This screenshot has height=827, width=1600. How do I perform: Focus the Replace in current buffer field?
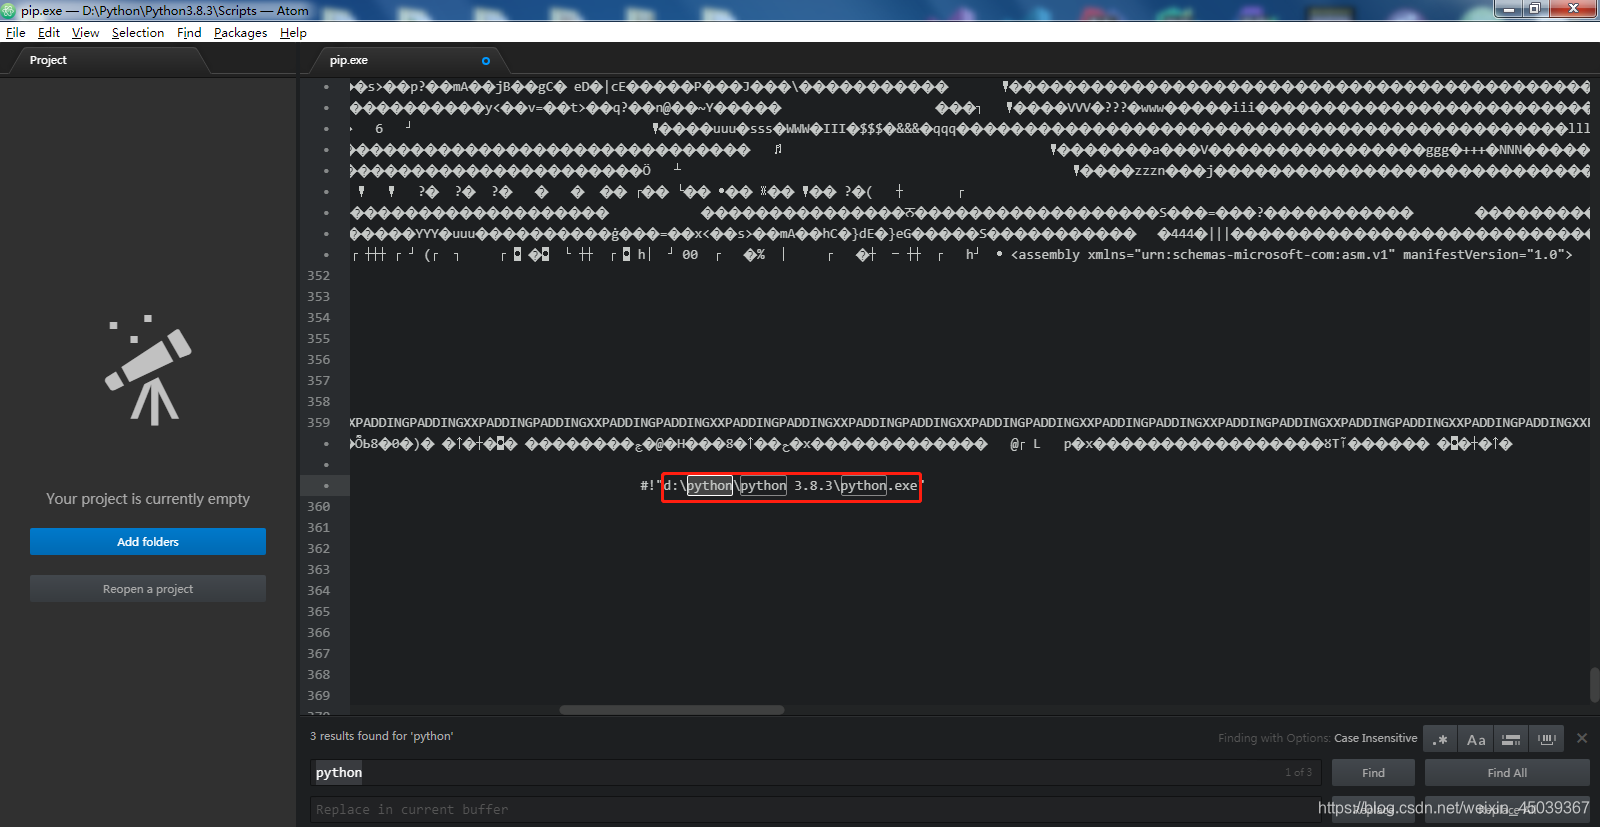[x=815, y=809]
